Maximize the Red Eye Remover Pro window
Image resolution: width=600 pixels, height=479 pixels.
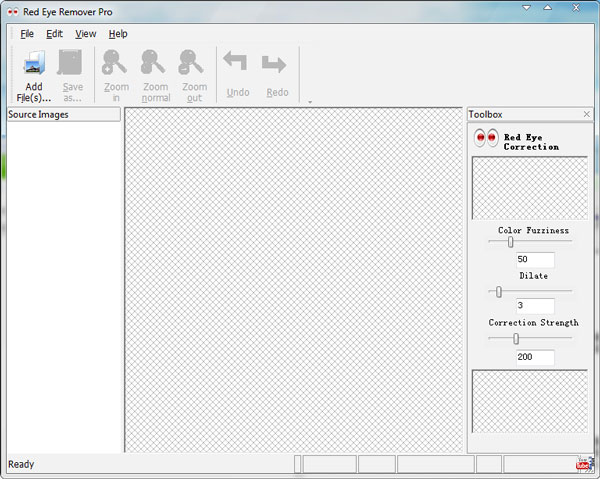pos(548,8)
